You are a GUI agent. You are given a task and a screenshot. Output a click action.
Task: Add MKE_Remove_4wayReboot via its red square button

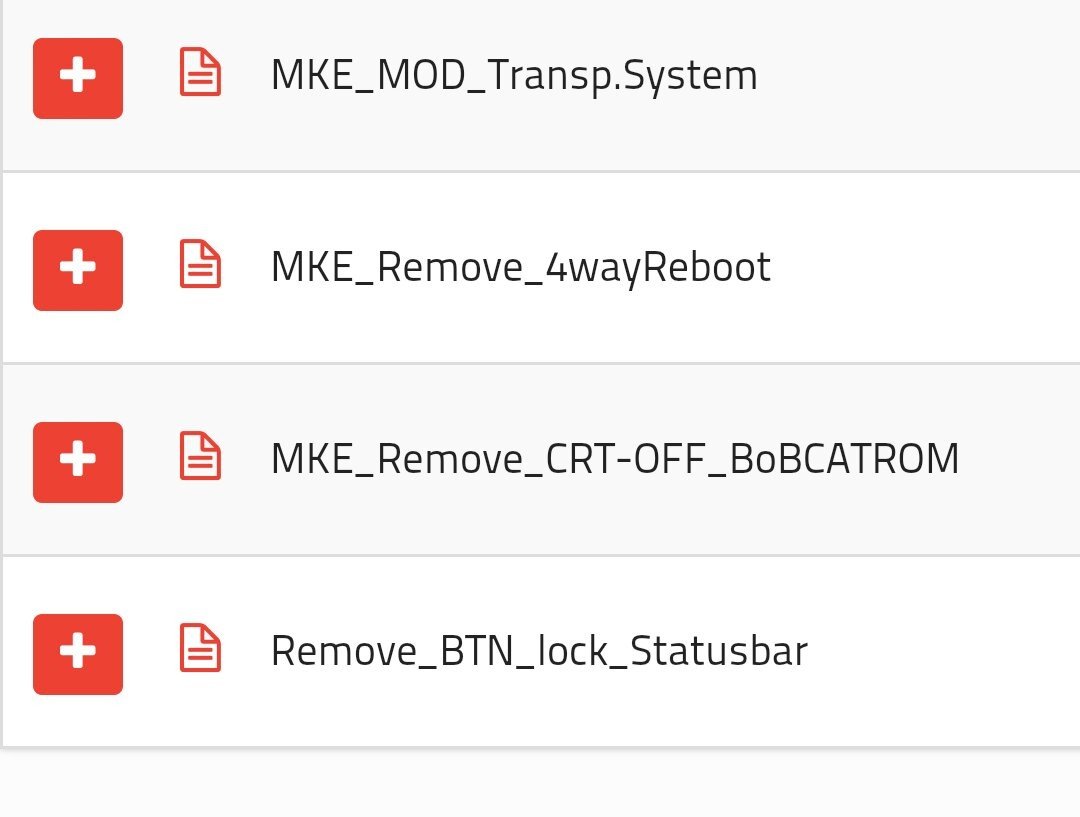pos(78,271)
